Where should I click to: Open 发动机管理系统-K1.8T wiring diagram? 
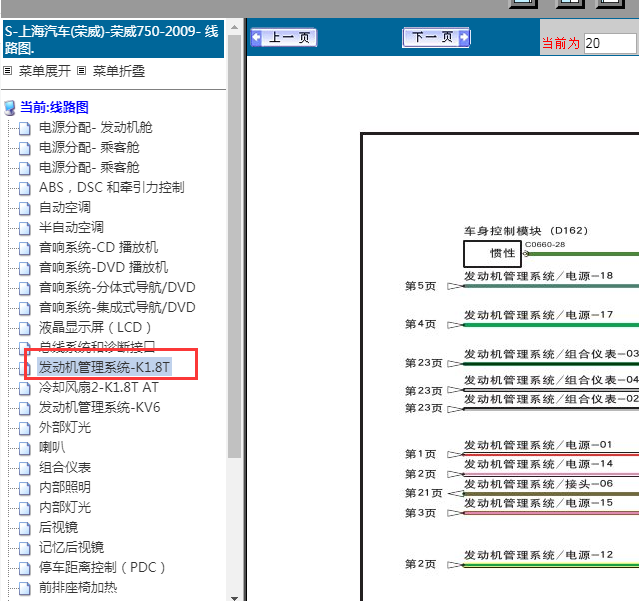pyautogui.click(x=105, y=367)
